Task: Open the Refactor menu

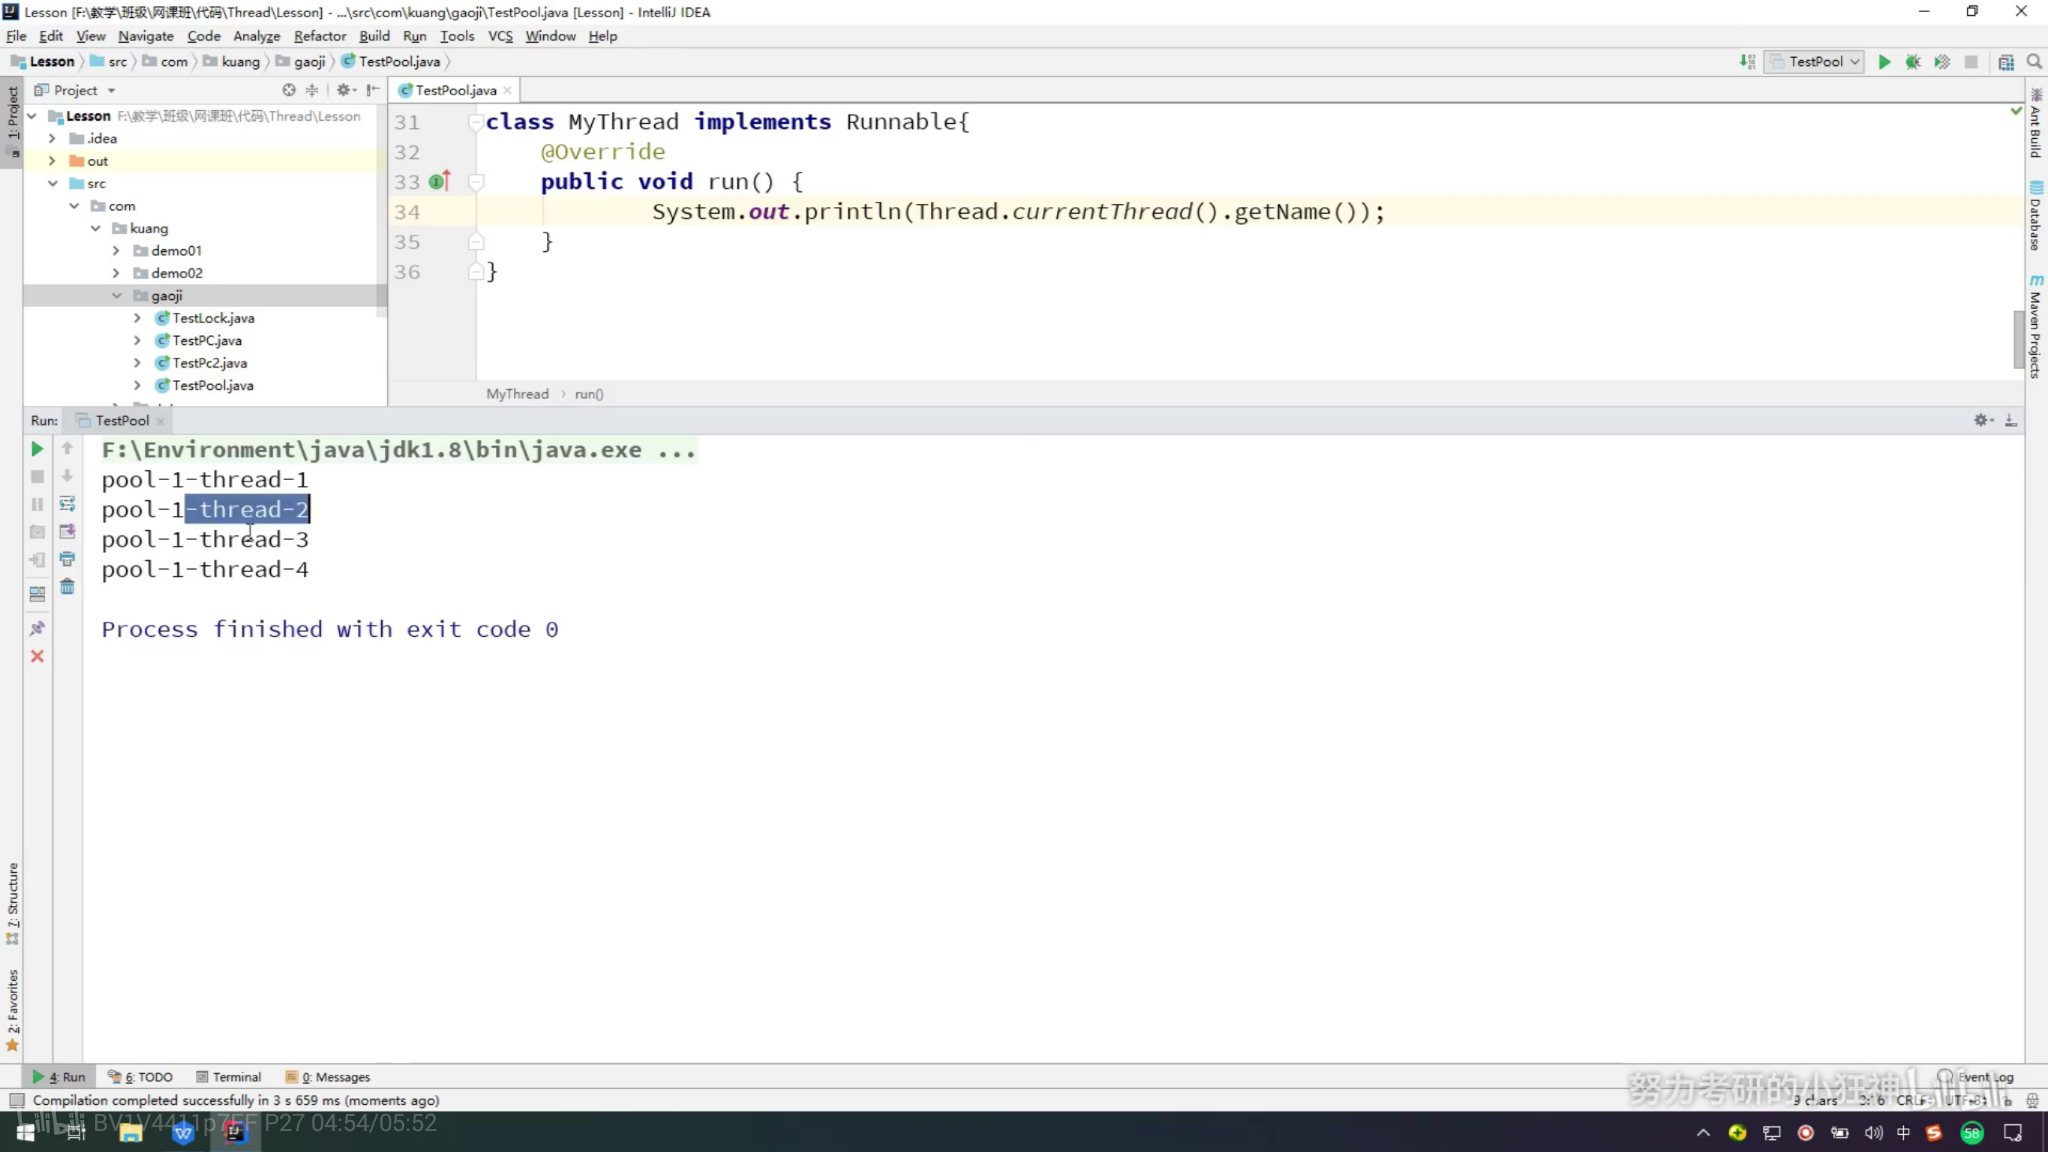Action: (320, 36)
